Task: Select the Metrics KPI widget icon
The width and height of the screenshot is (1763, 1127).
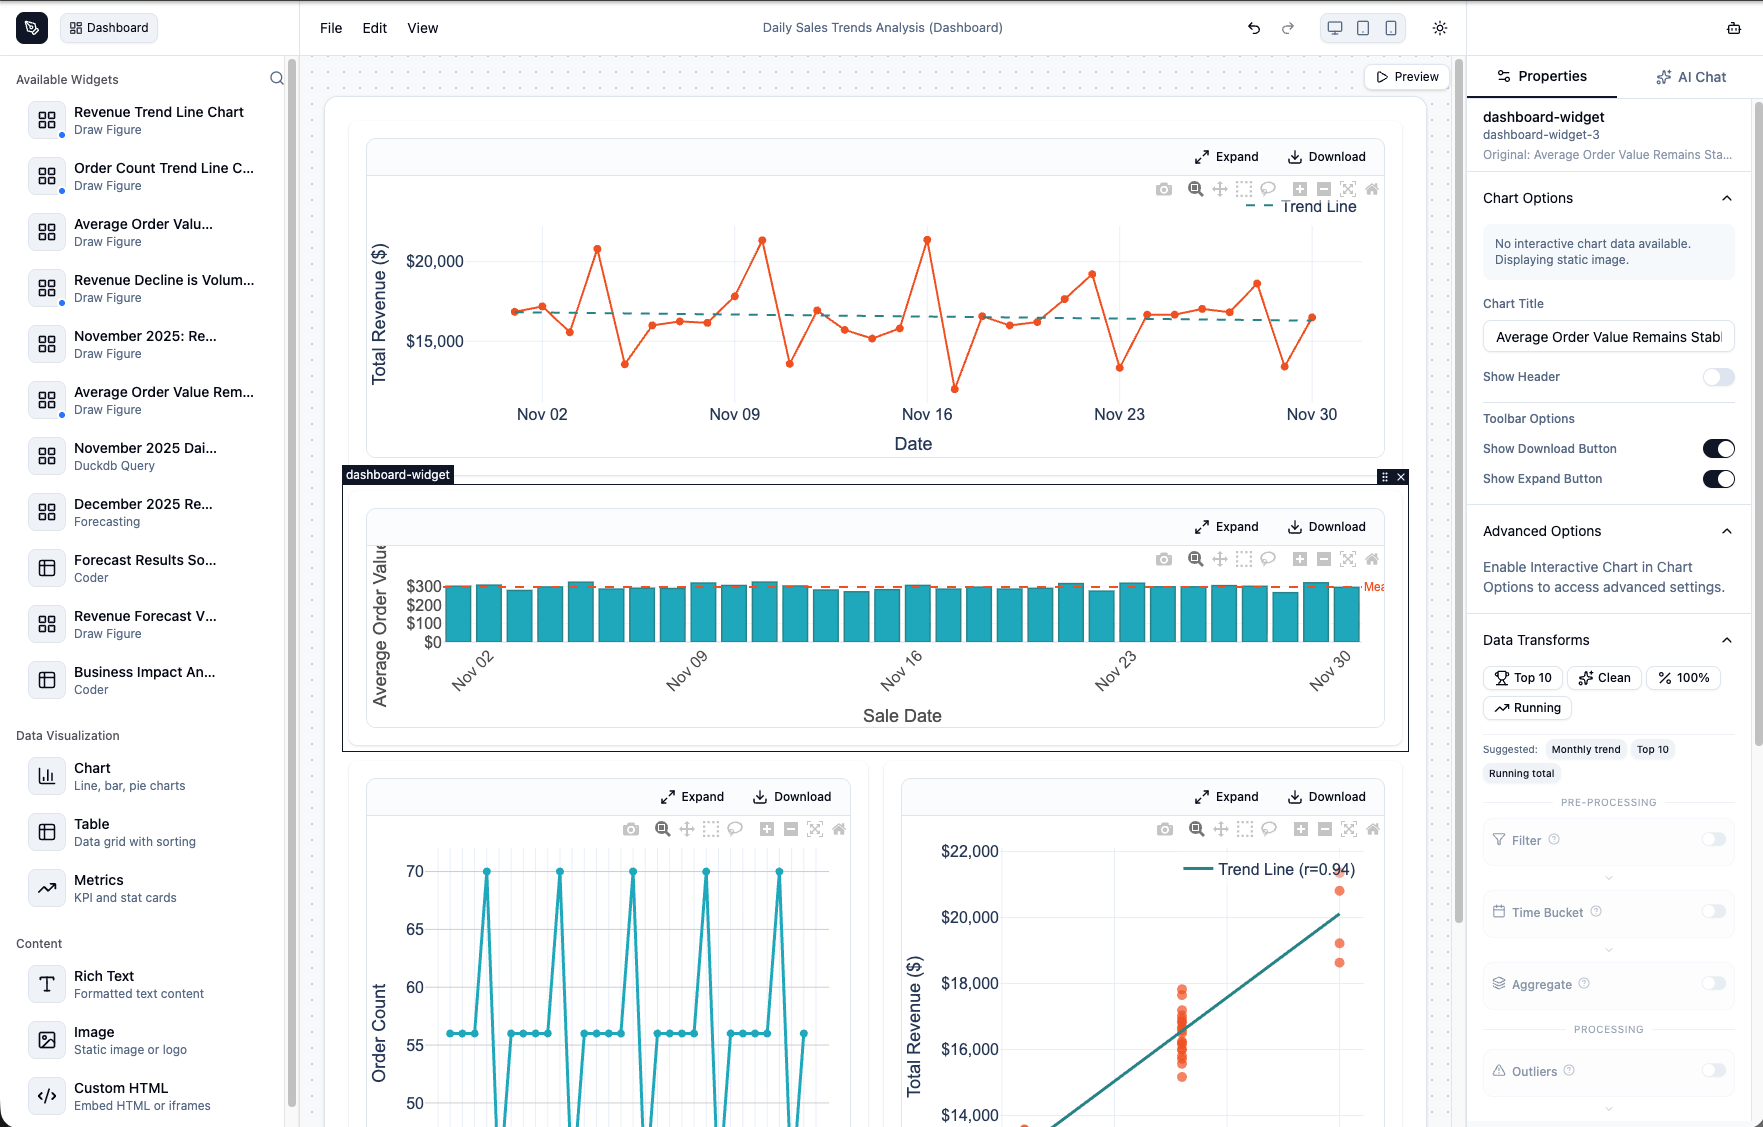Action: 46,888
